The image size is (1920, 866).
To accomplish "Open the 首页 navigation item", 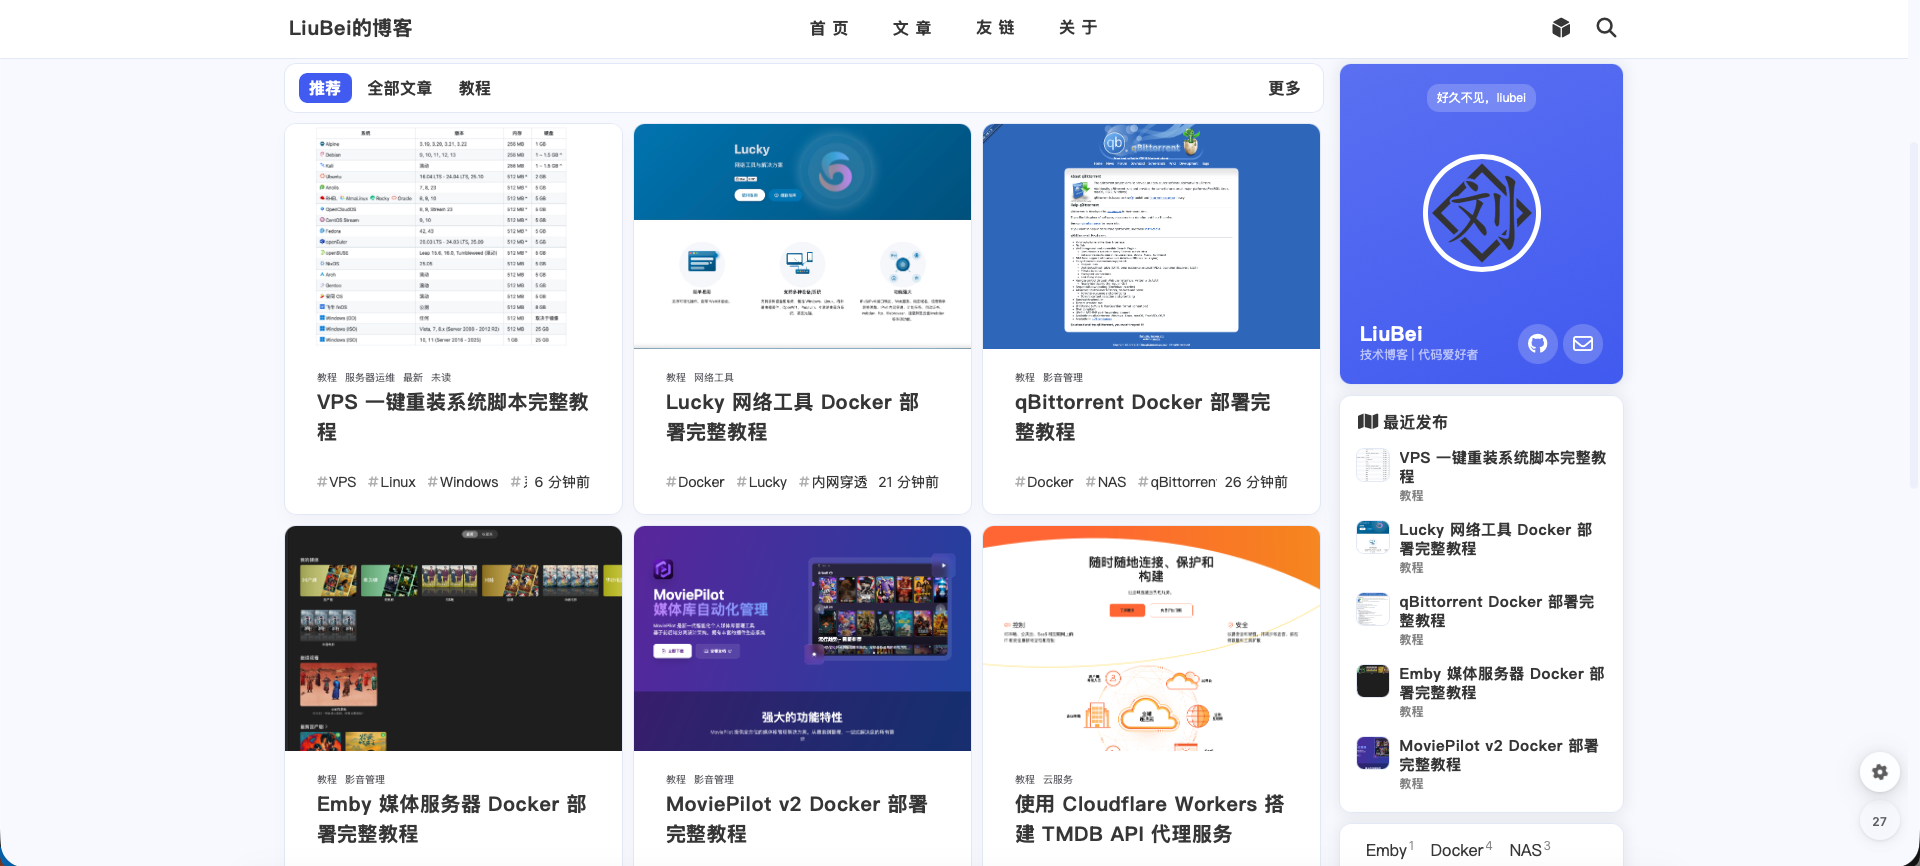I will [x=829, y=28].
